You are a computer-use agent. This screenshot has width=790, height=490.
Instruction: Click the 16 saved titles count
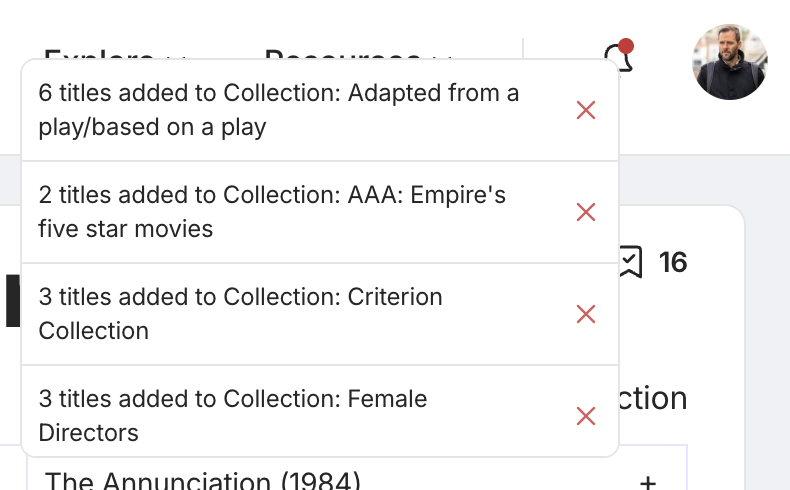673,262
